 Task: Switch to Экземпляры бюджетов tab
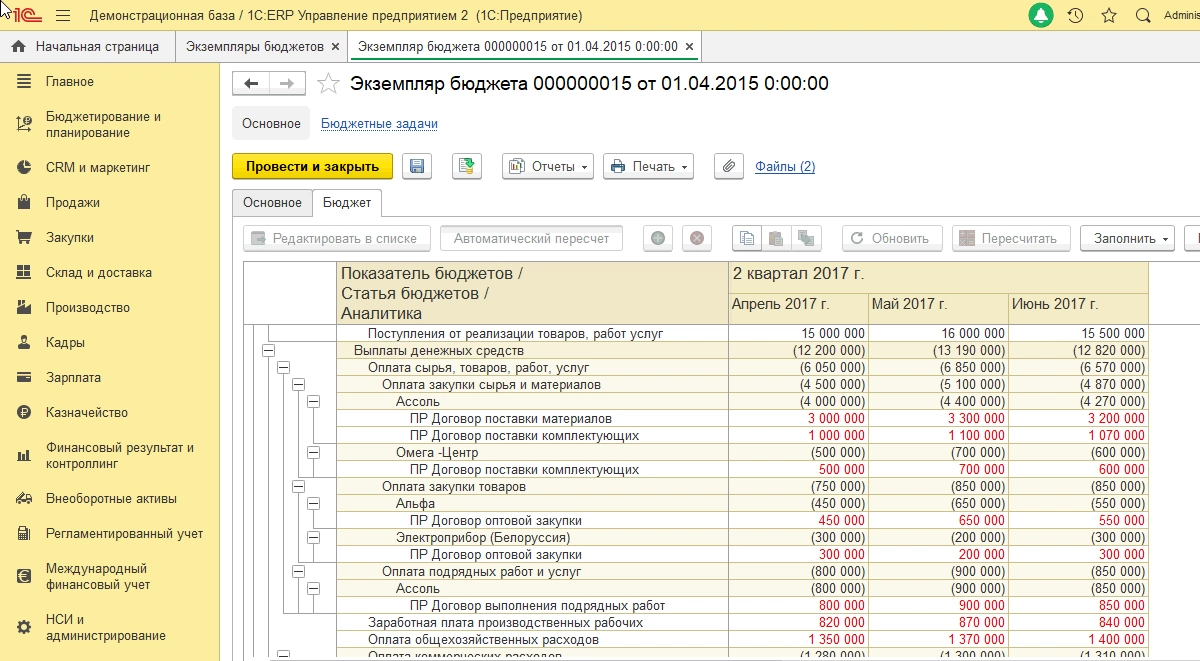coord(257,47)
